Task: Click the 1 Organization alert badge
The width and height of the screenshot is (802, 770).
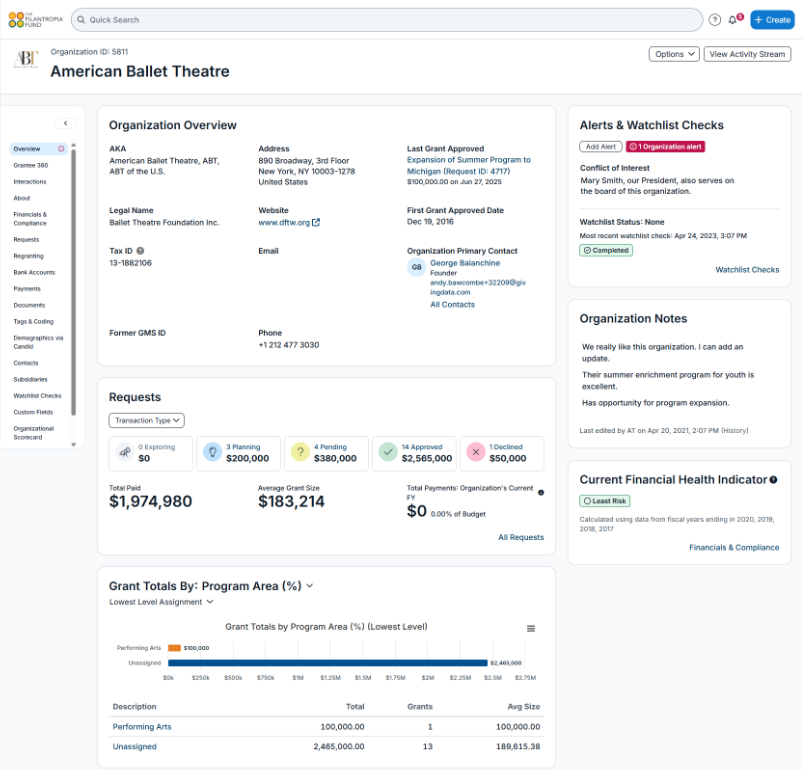Action: point(665,147)
